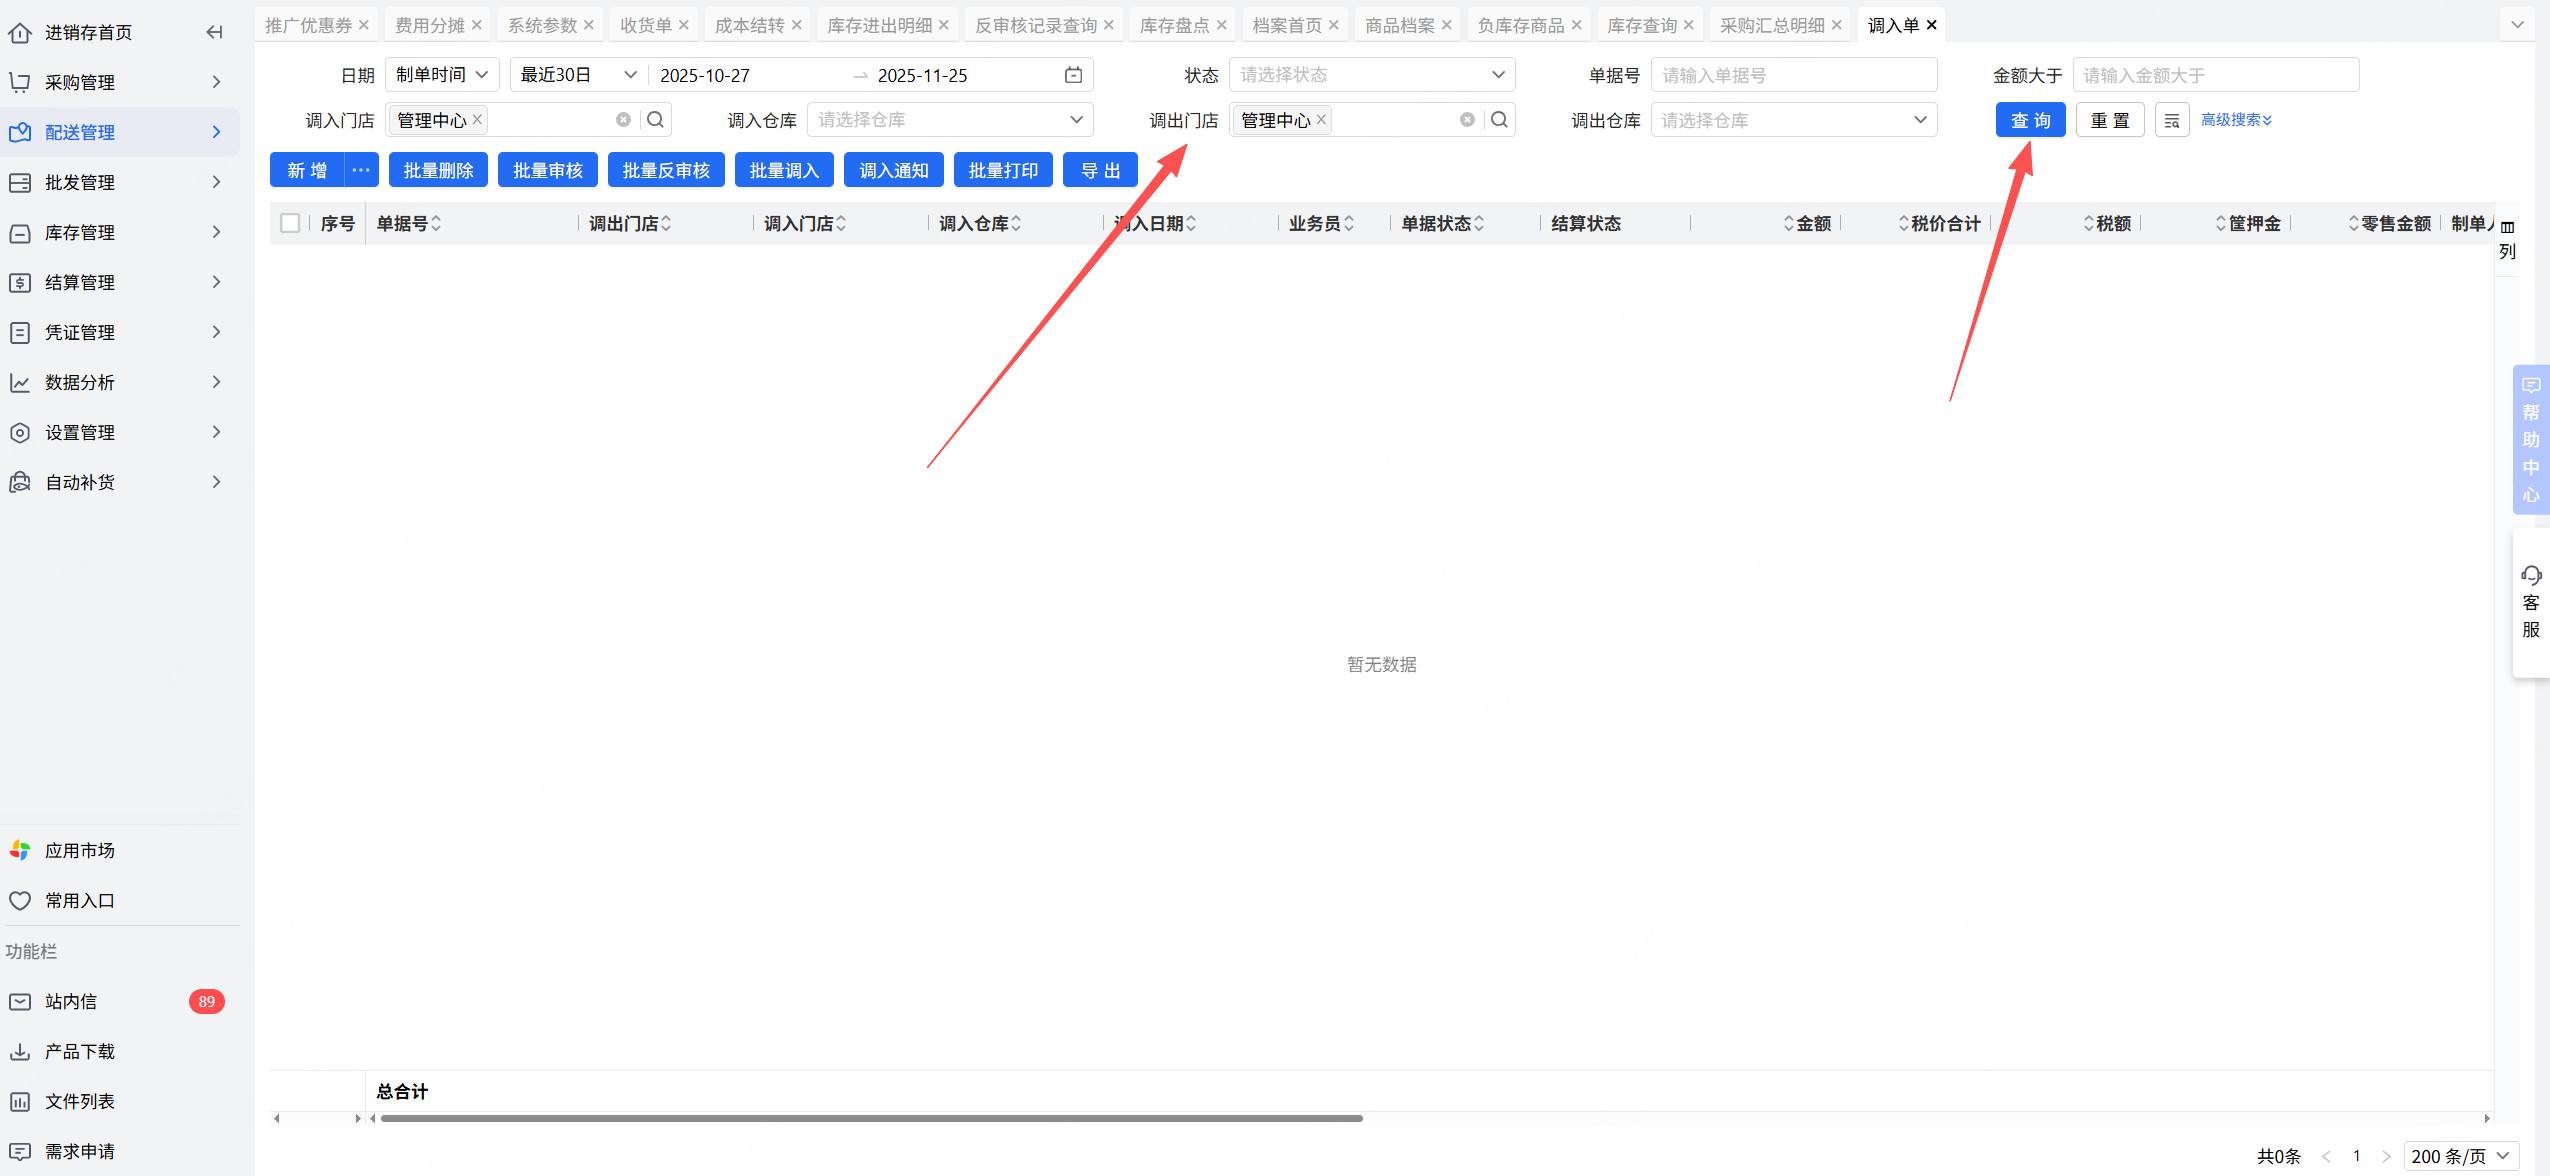This screenshot has width=2550, height=1176.
Task: Clear 调出门店 field with circle-x icon
Action: pos(1467,120)
